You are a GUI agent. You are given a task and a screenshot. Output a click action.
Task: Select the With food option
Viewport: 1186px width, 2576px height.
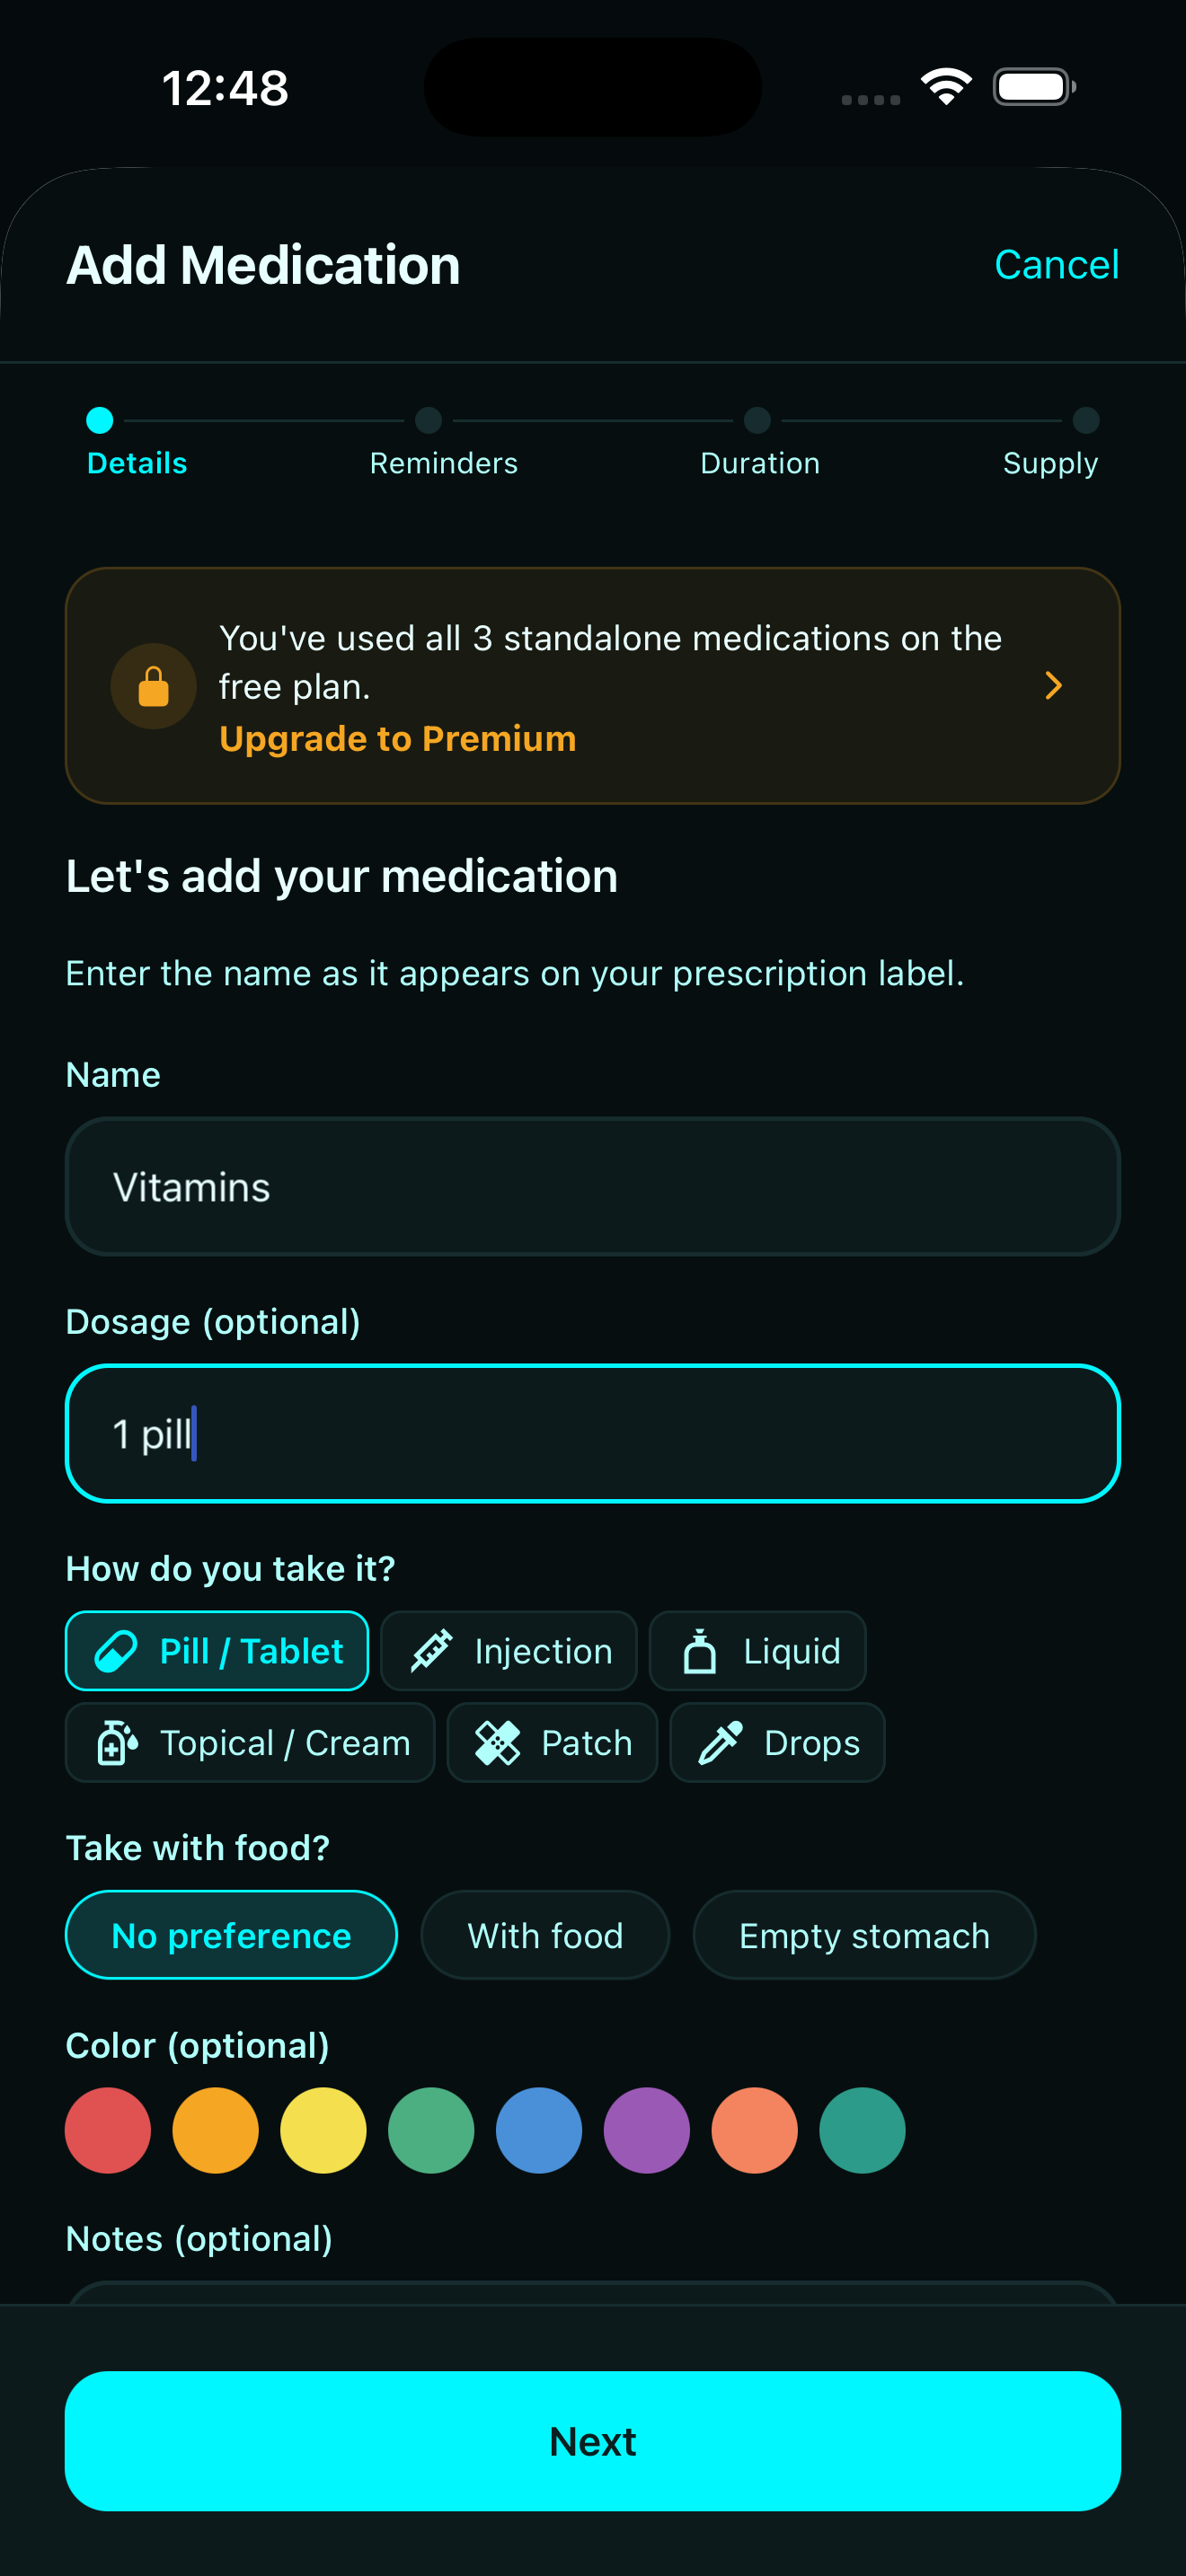(x=545, y=1934)
